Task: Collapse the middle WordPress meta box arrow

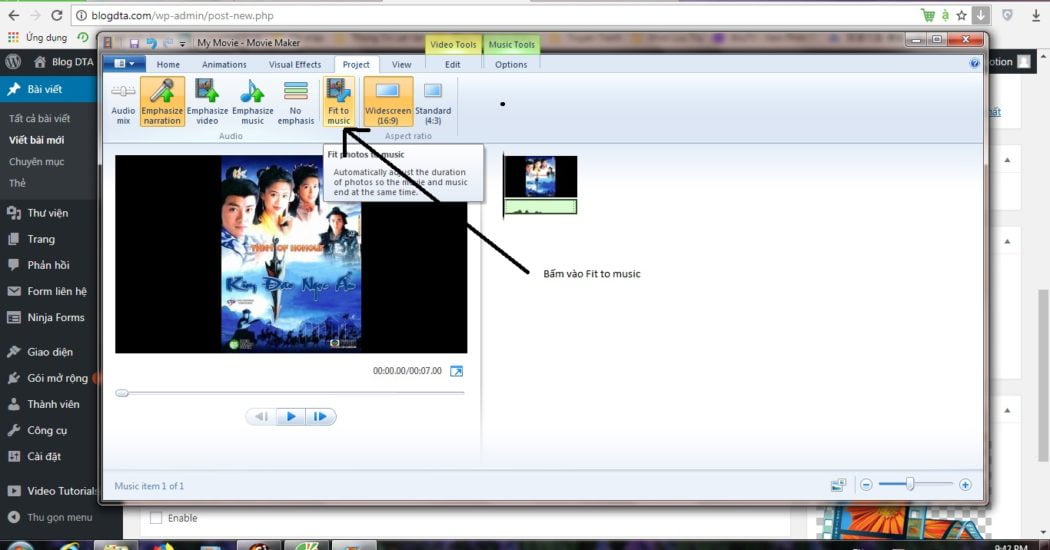Action: (1007, 241)
